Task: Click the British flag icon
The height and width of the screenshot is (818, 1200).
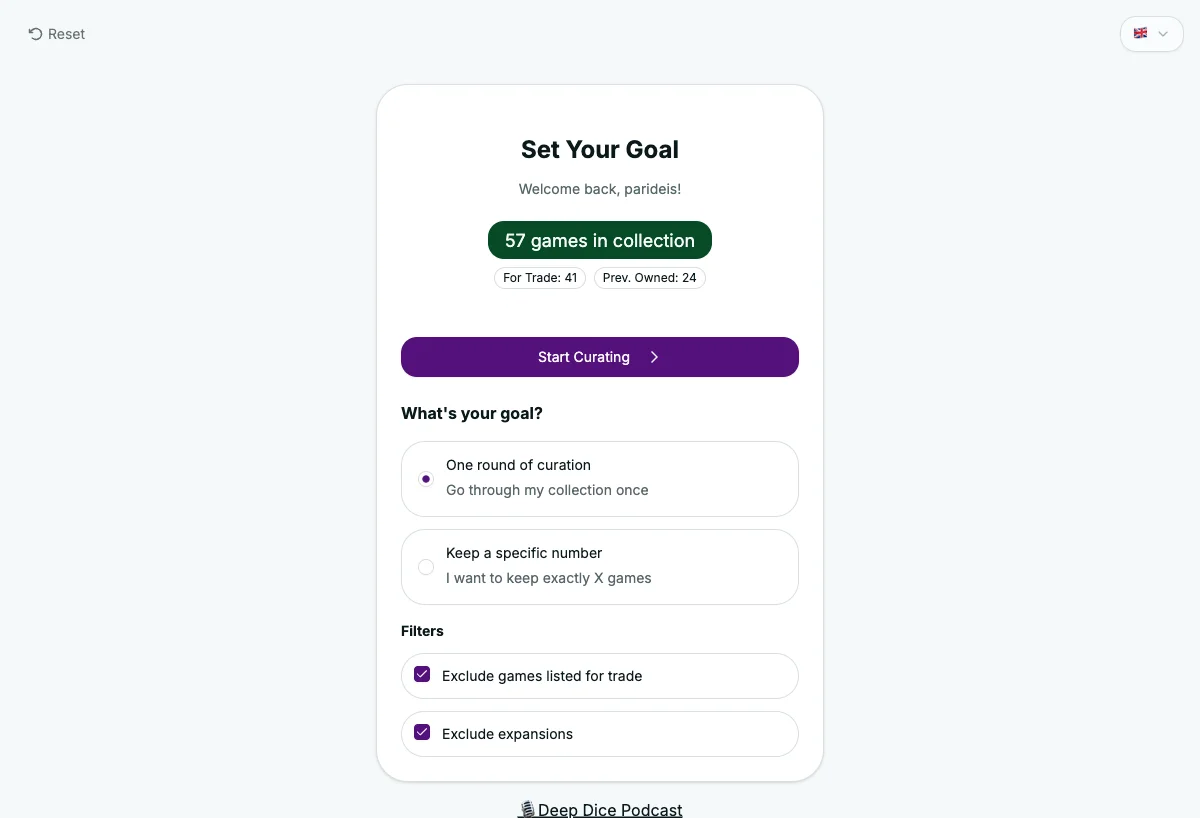Action: point(1140,33)
